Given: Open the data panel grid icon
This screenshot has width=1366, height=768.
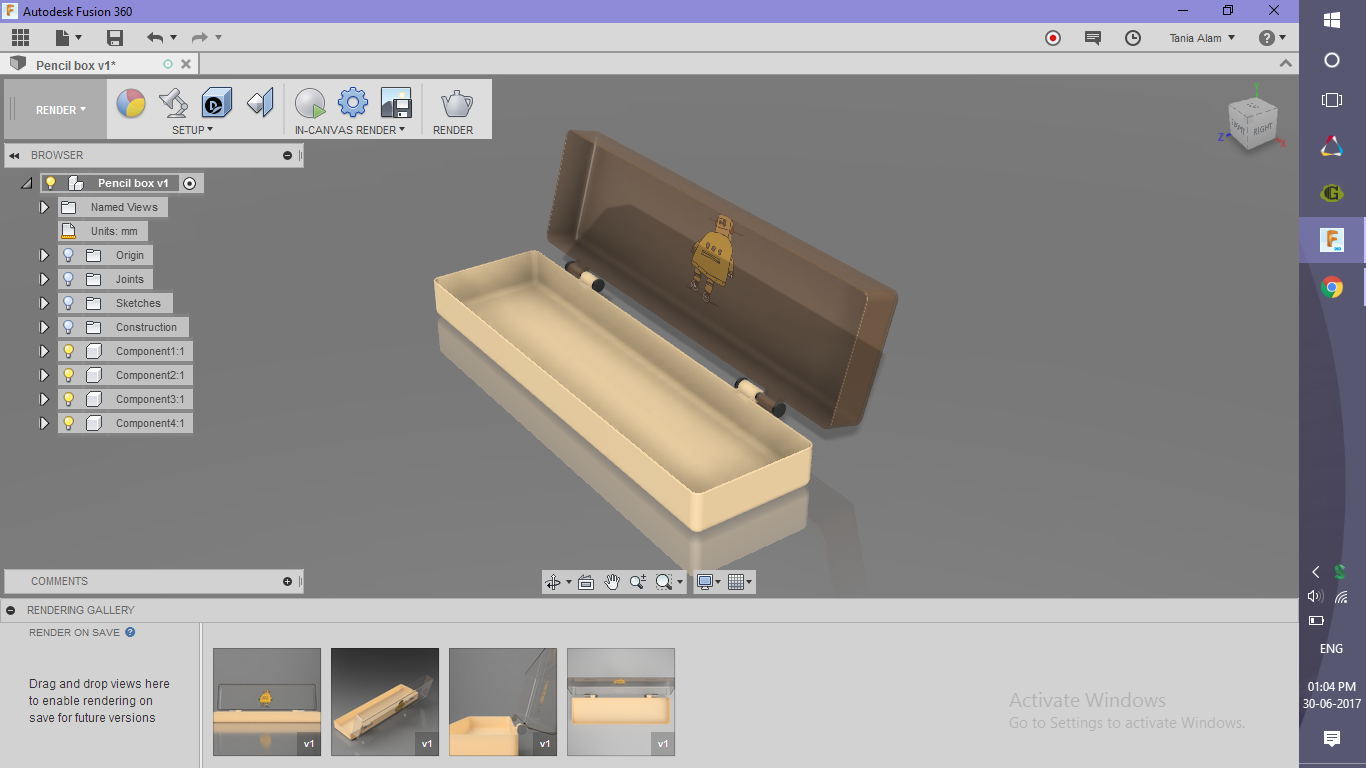Looking at the screenshot, I should point(21,38).
